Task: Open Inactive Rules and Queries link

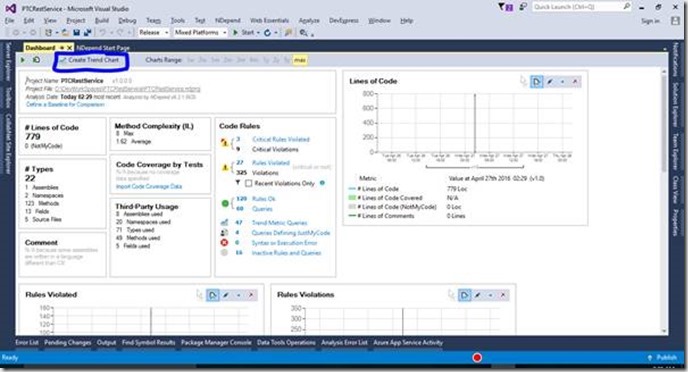Action: (286, 253)
